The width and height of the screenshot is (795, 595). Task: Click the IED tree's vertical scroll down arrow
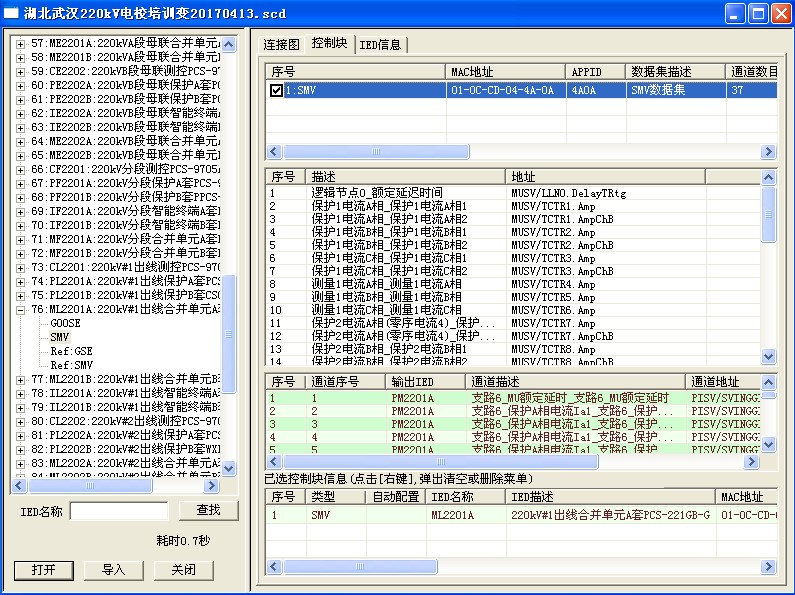point(228,468)
